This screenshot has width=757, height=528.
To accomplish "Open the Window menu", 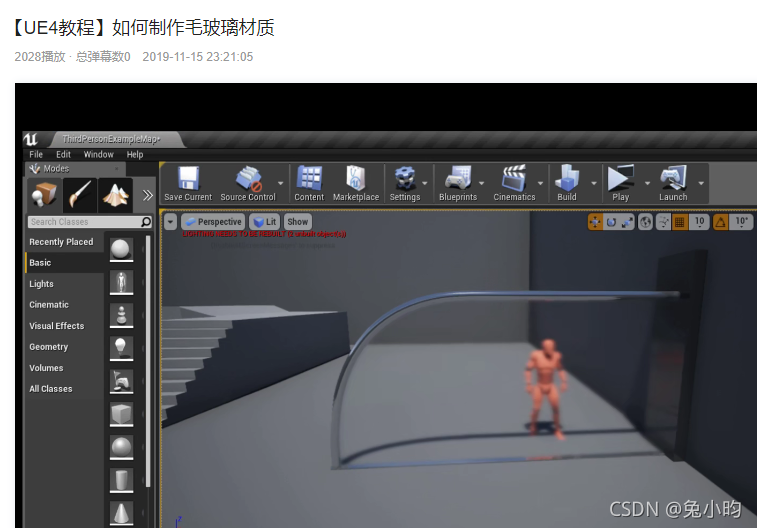I will pos(98,154).
